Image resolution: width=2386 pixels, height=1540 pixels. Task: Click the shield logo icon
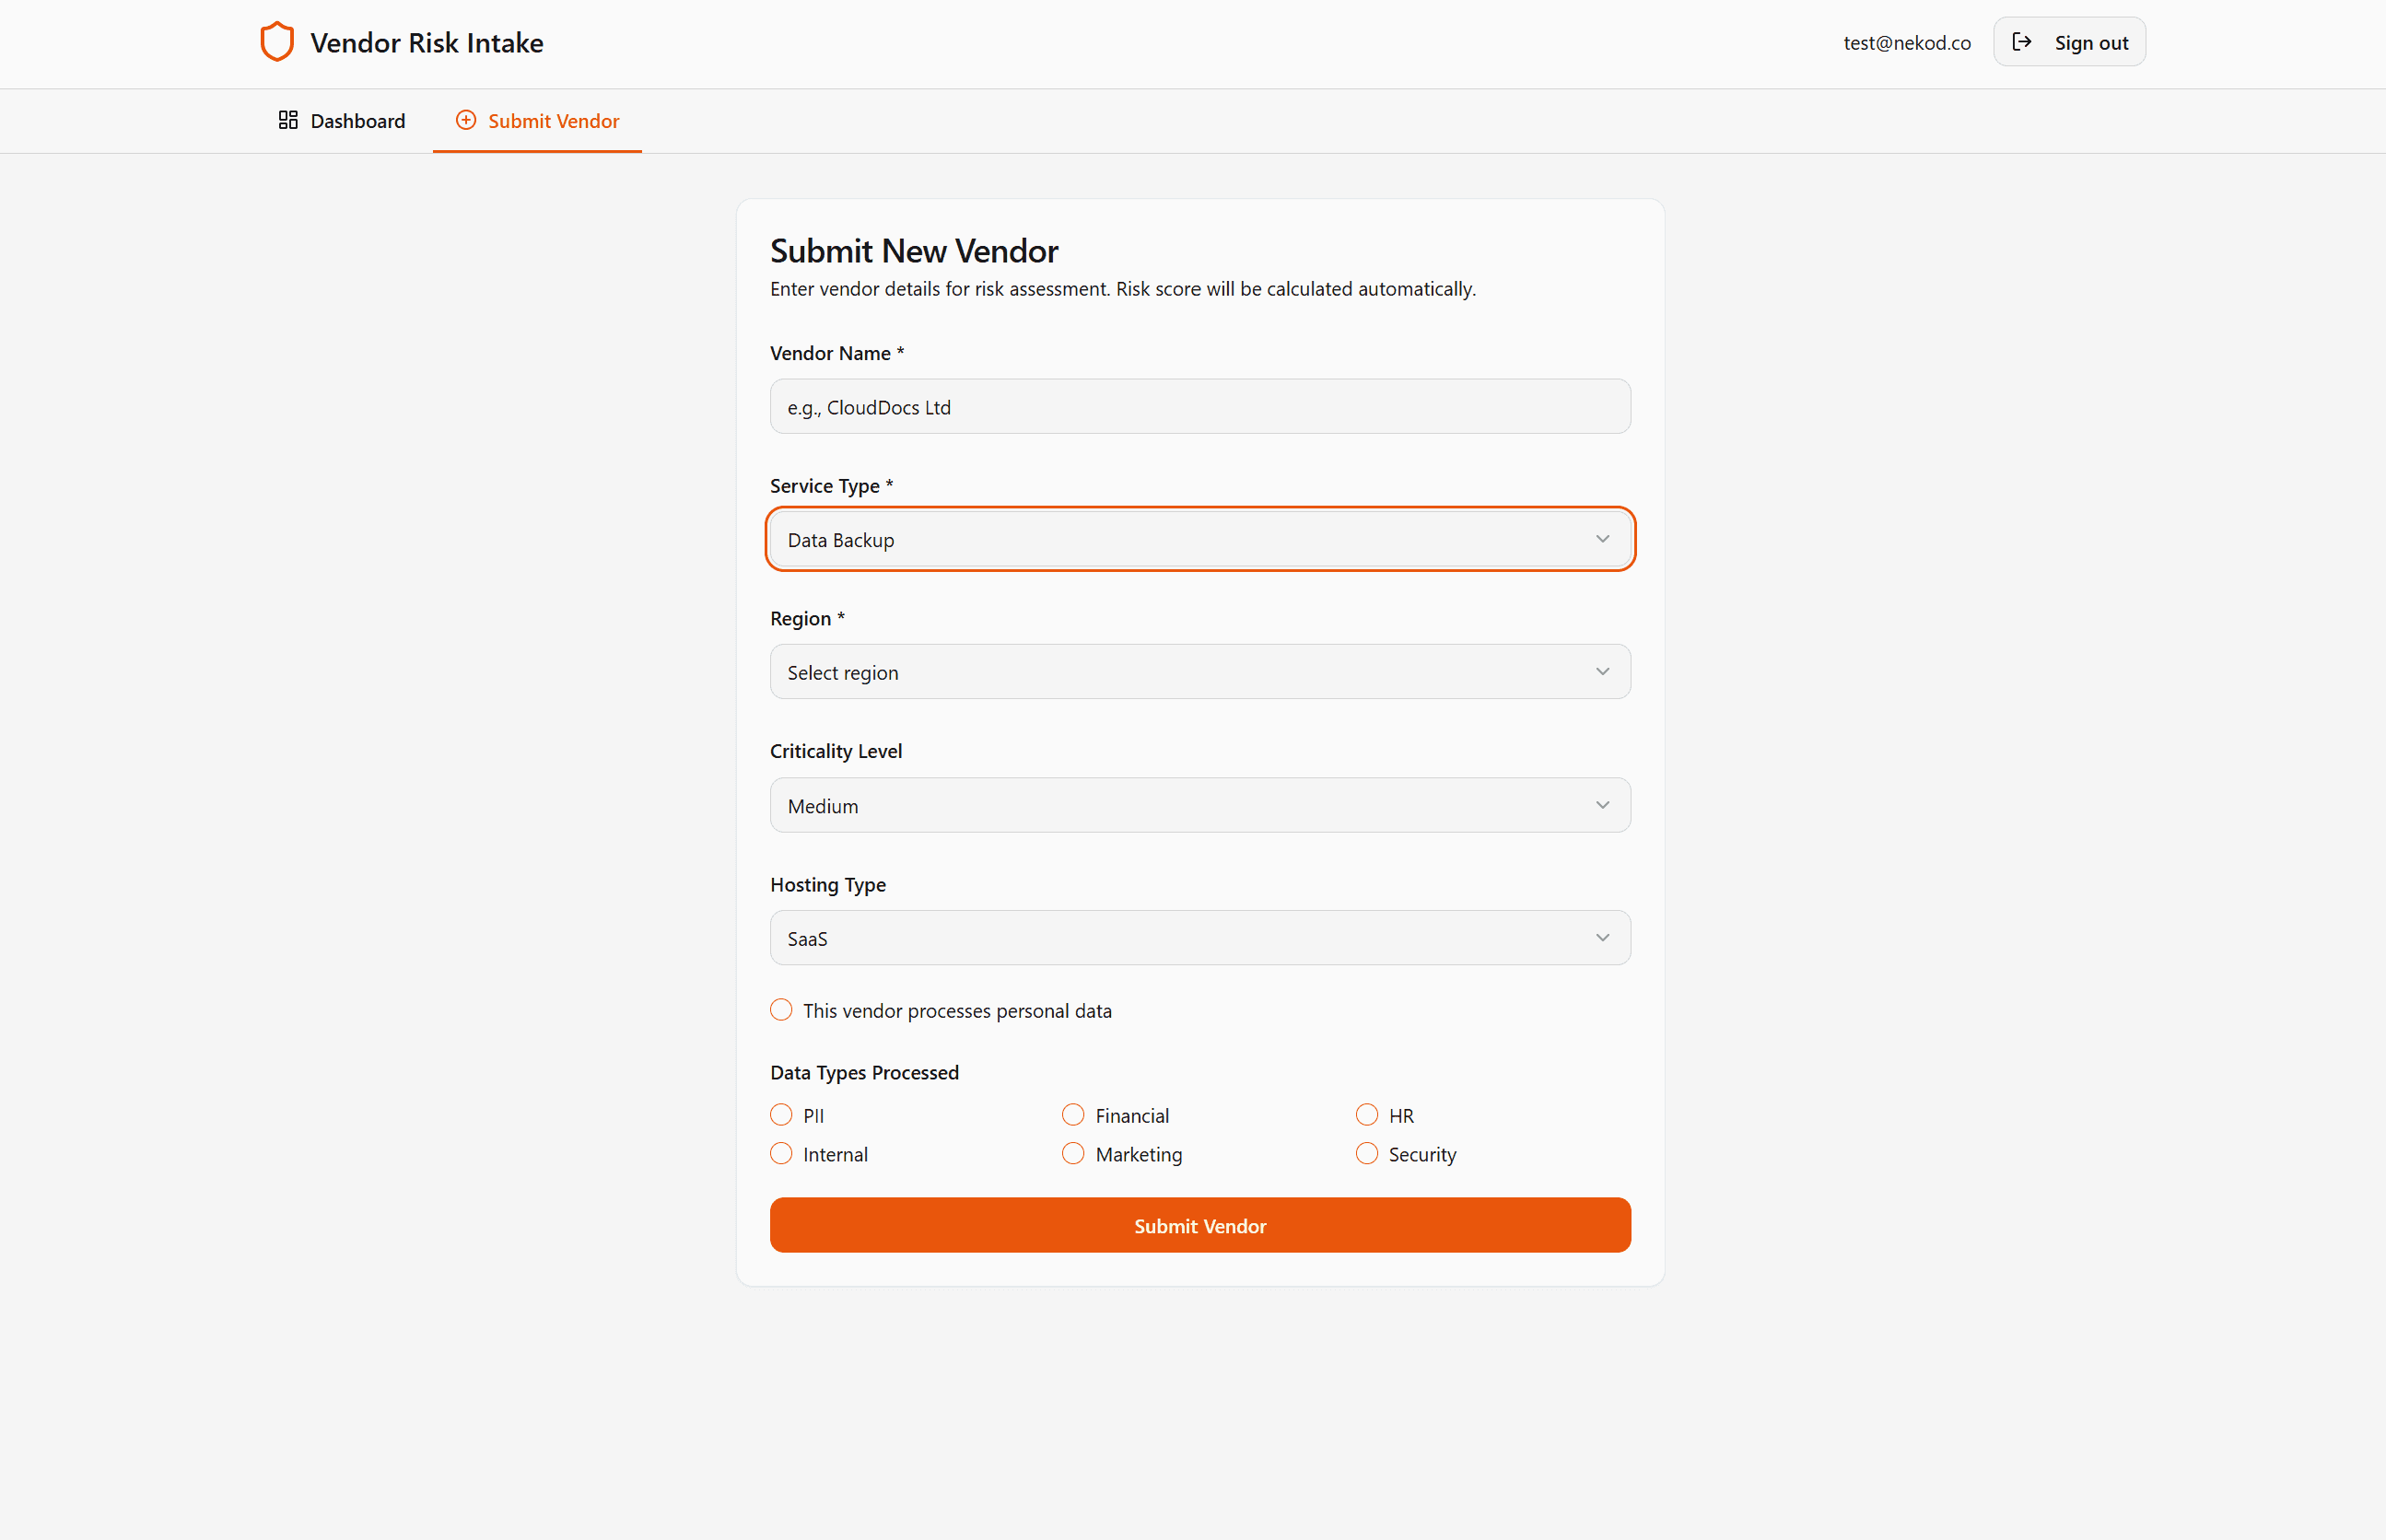(276, 42)
